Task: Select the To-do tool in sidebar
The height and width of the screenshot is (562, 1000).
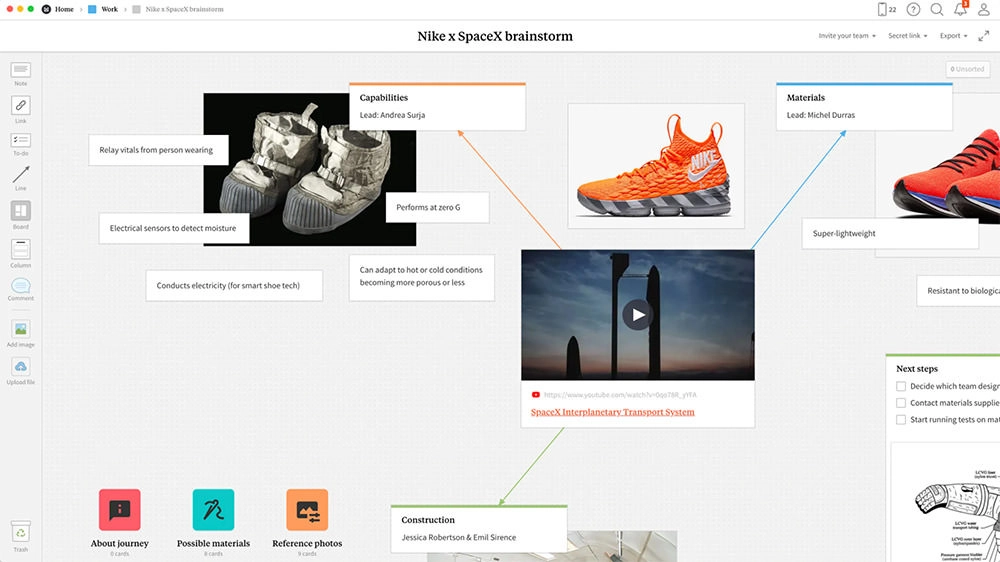Action: tap(20, 141)
